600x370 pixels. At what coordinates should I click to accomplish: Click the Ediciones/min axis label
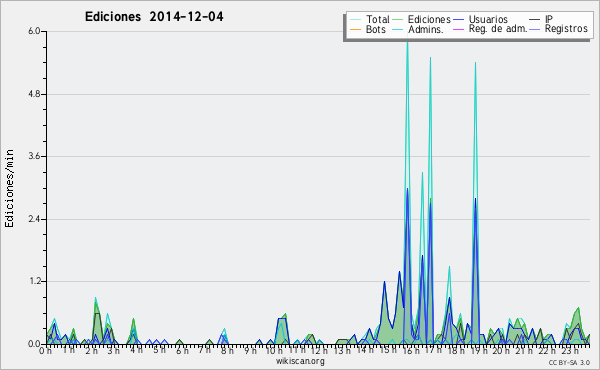(9, 188)
